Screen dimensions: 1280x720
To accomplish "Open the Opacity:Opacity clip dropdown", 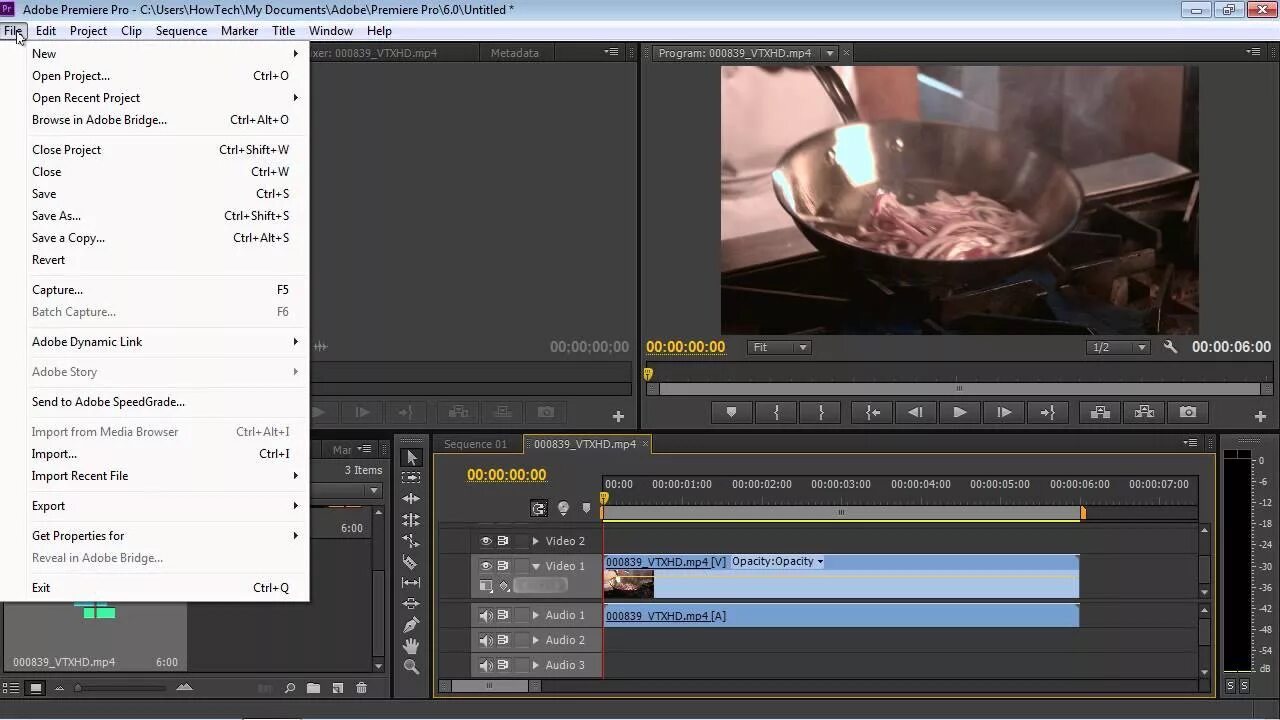I will click(777, 561).
